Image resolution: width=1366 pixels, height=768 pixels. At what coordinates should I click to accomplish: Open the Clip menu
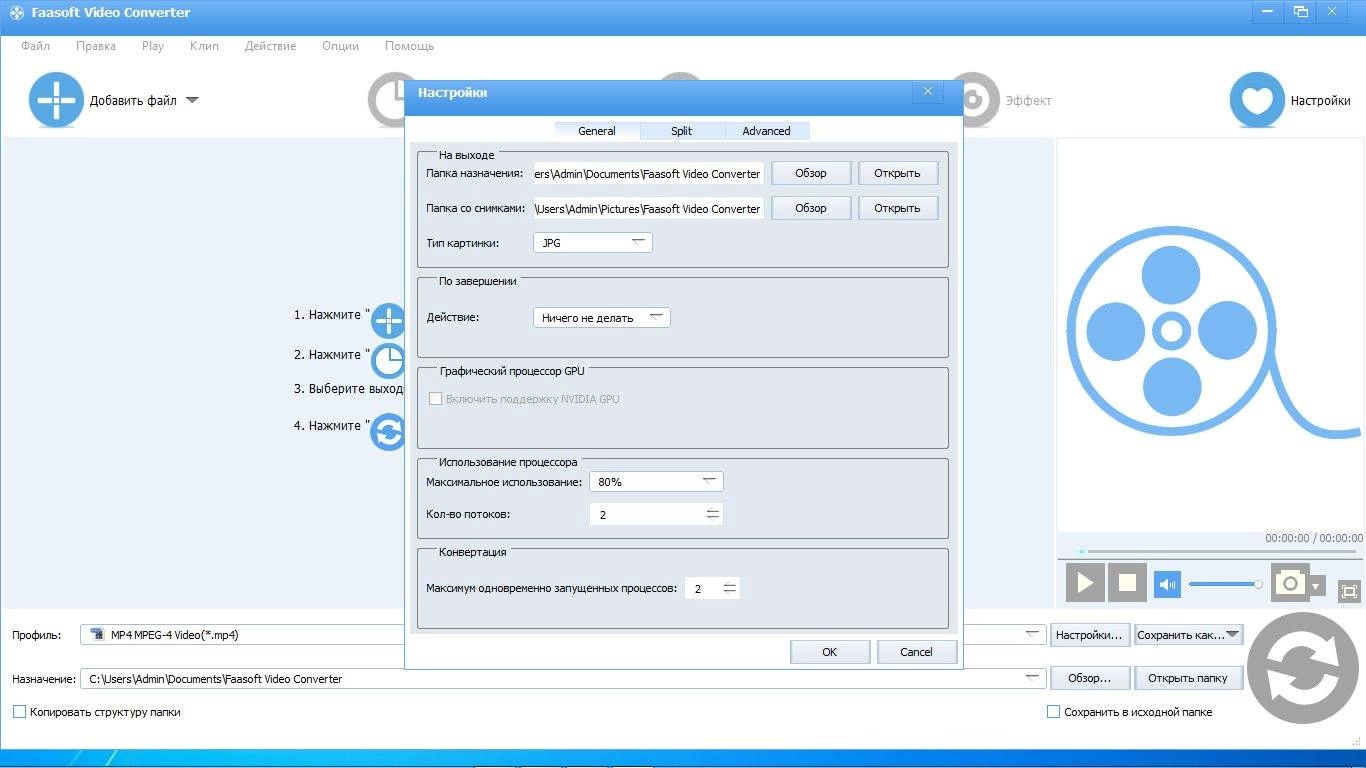pyautogui.click(x=204, y=46)
